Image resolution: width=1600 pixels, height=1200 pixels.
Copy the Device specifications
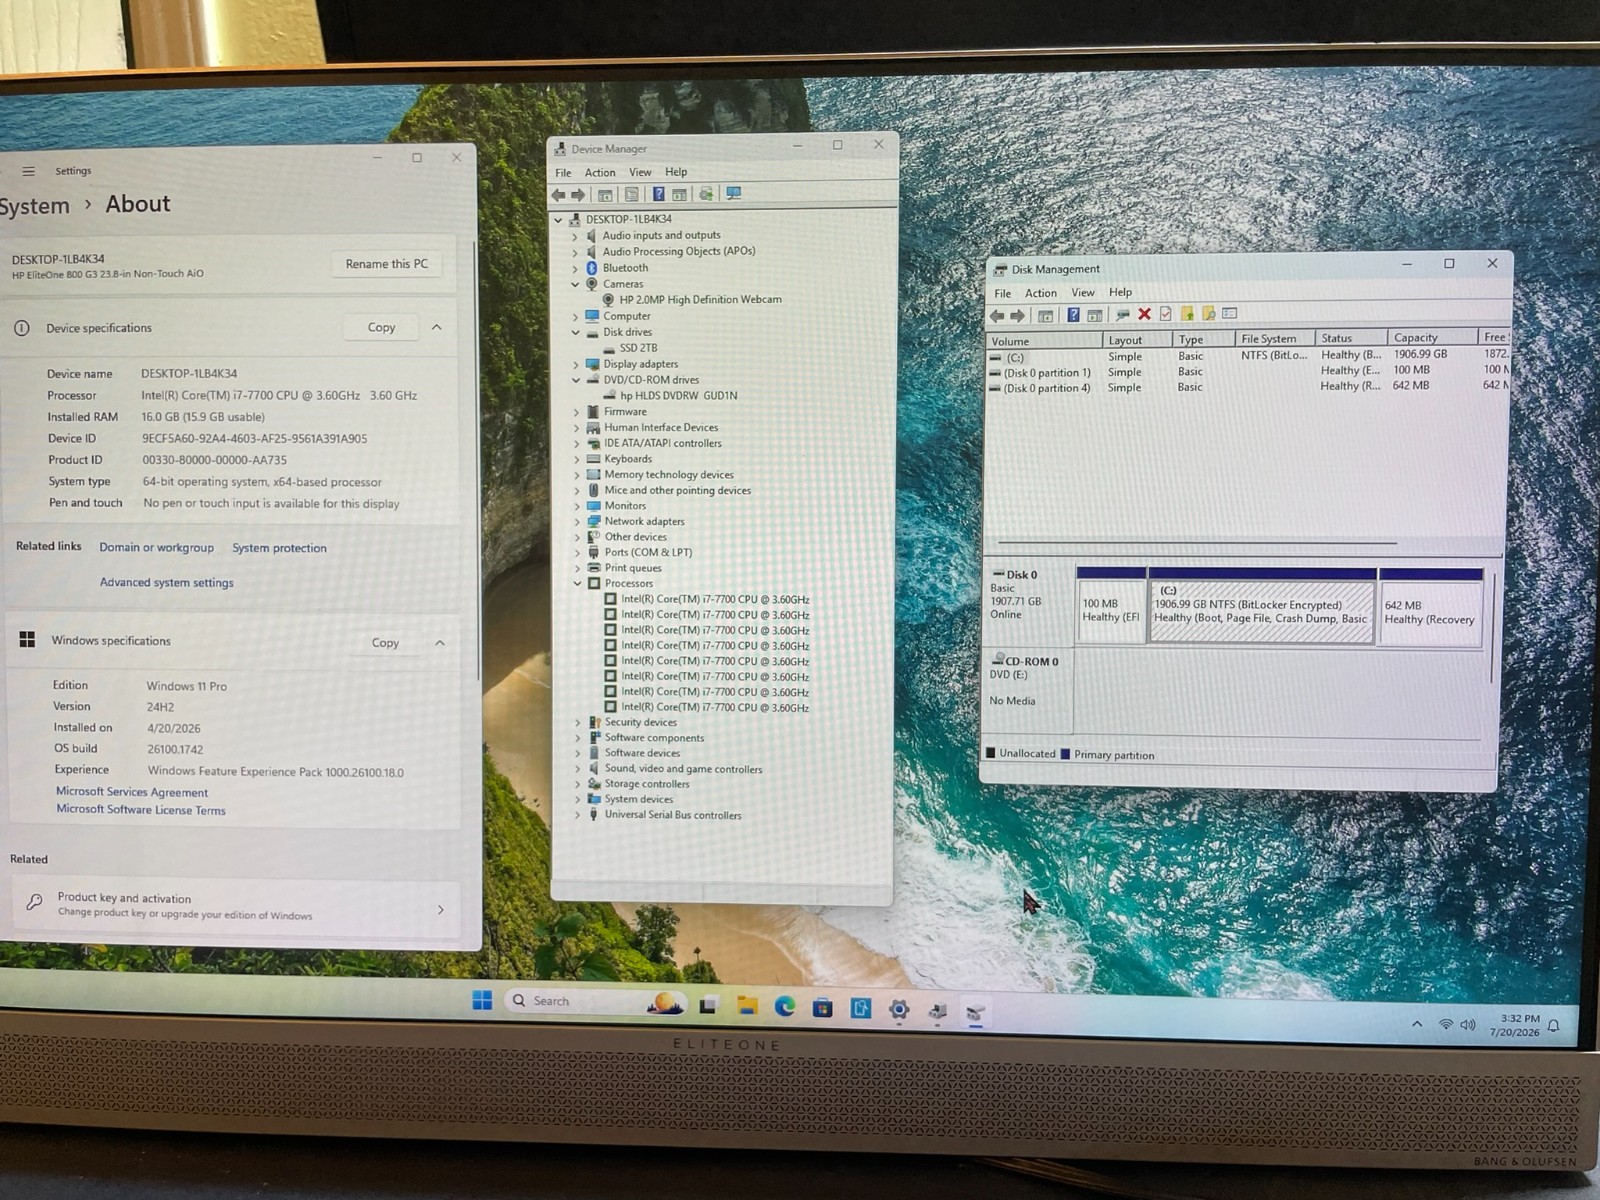pyautogui.click(x=381, y=327)
